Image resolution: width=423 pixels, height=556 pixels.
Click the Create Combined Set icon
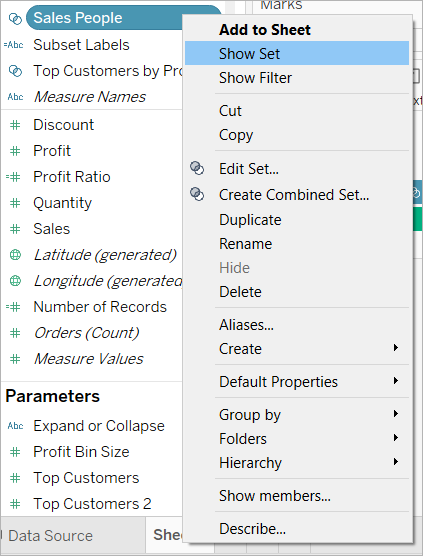click(x=197, y=194)
